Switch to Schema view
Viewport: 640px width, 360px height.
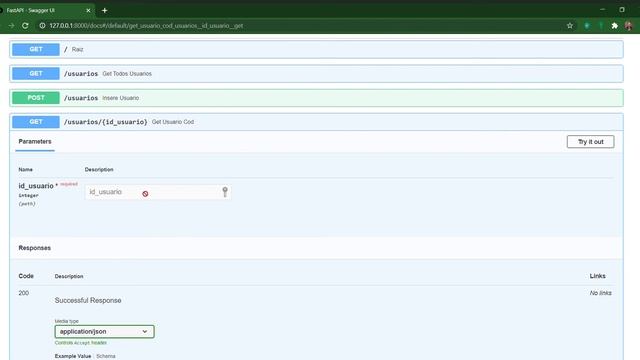[x=106, y=356]
